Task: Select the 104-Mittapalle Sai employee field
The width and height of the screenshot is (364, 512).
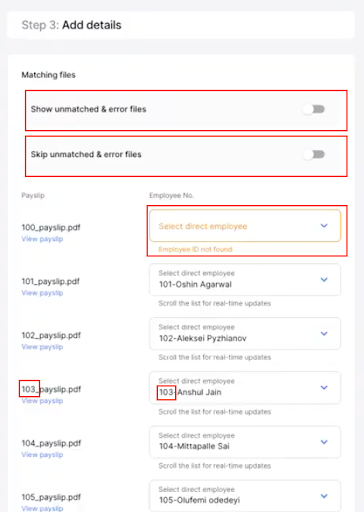Action: (x=245, y=442)
